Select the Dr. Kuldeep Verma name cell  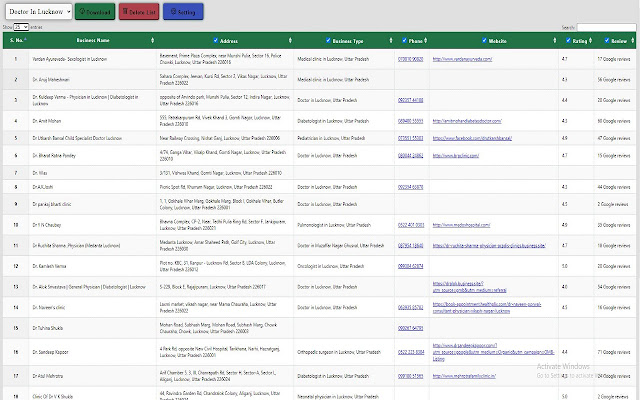(x=92, y=100)
